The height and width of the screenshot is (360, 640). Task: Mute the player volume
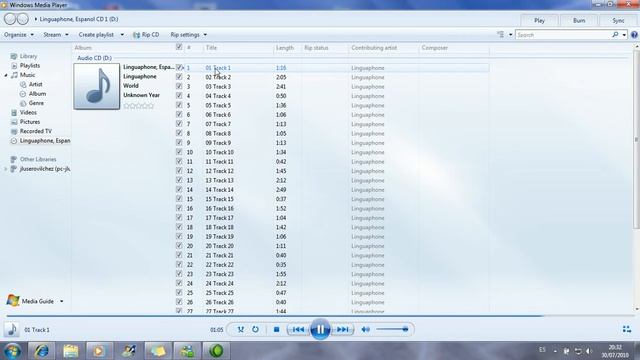pyautogui.click(x=365, y=329)
